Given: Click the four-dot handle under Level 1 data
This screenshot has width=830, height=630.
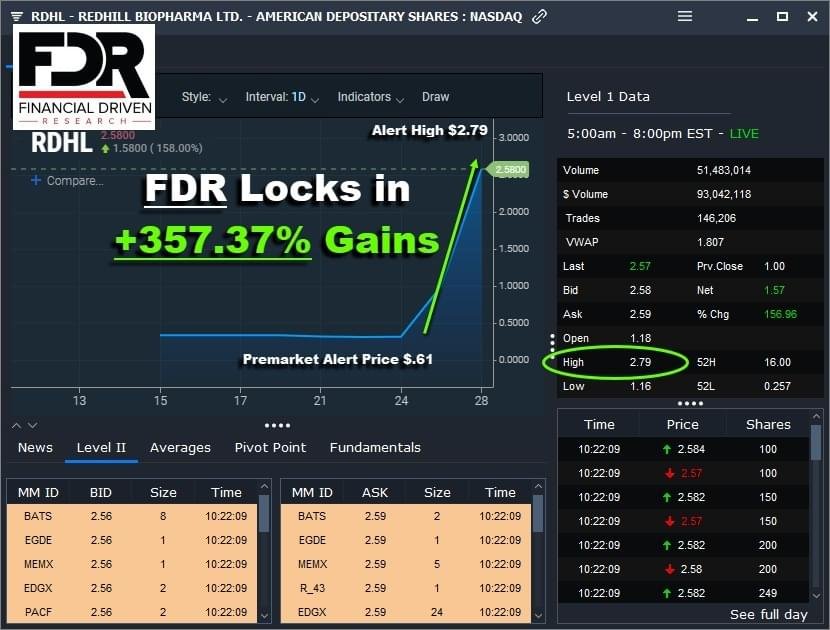Looking at the screenshot, I should tap(691, 403).
